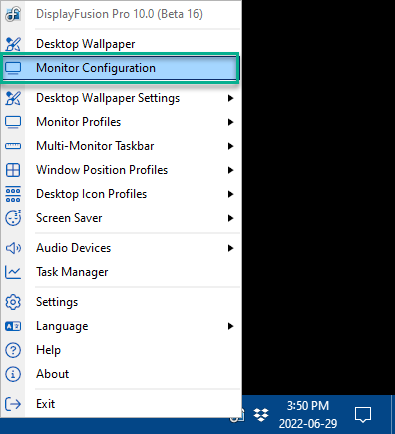Viewport: 395px width, 434px height.
Task: Open Desktop Wallpaper menu entry
Action: [120, 44]
